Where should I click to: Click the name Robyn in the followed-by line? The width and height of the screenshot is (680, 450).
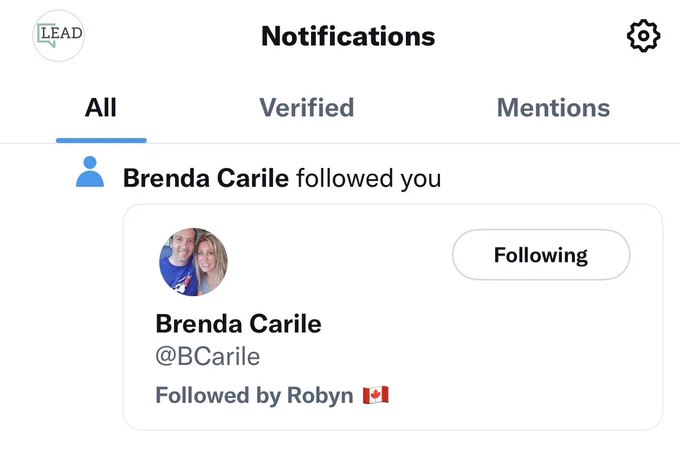[x=320, y=395]
